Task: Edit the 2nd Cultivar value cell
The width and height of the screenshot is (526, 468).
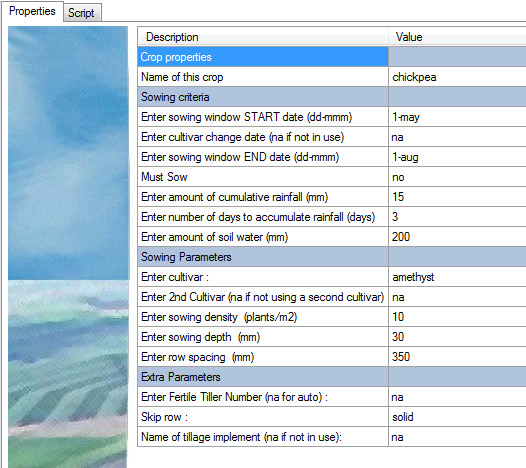Action: coord(457,297)
